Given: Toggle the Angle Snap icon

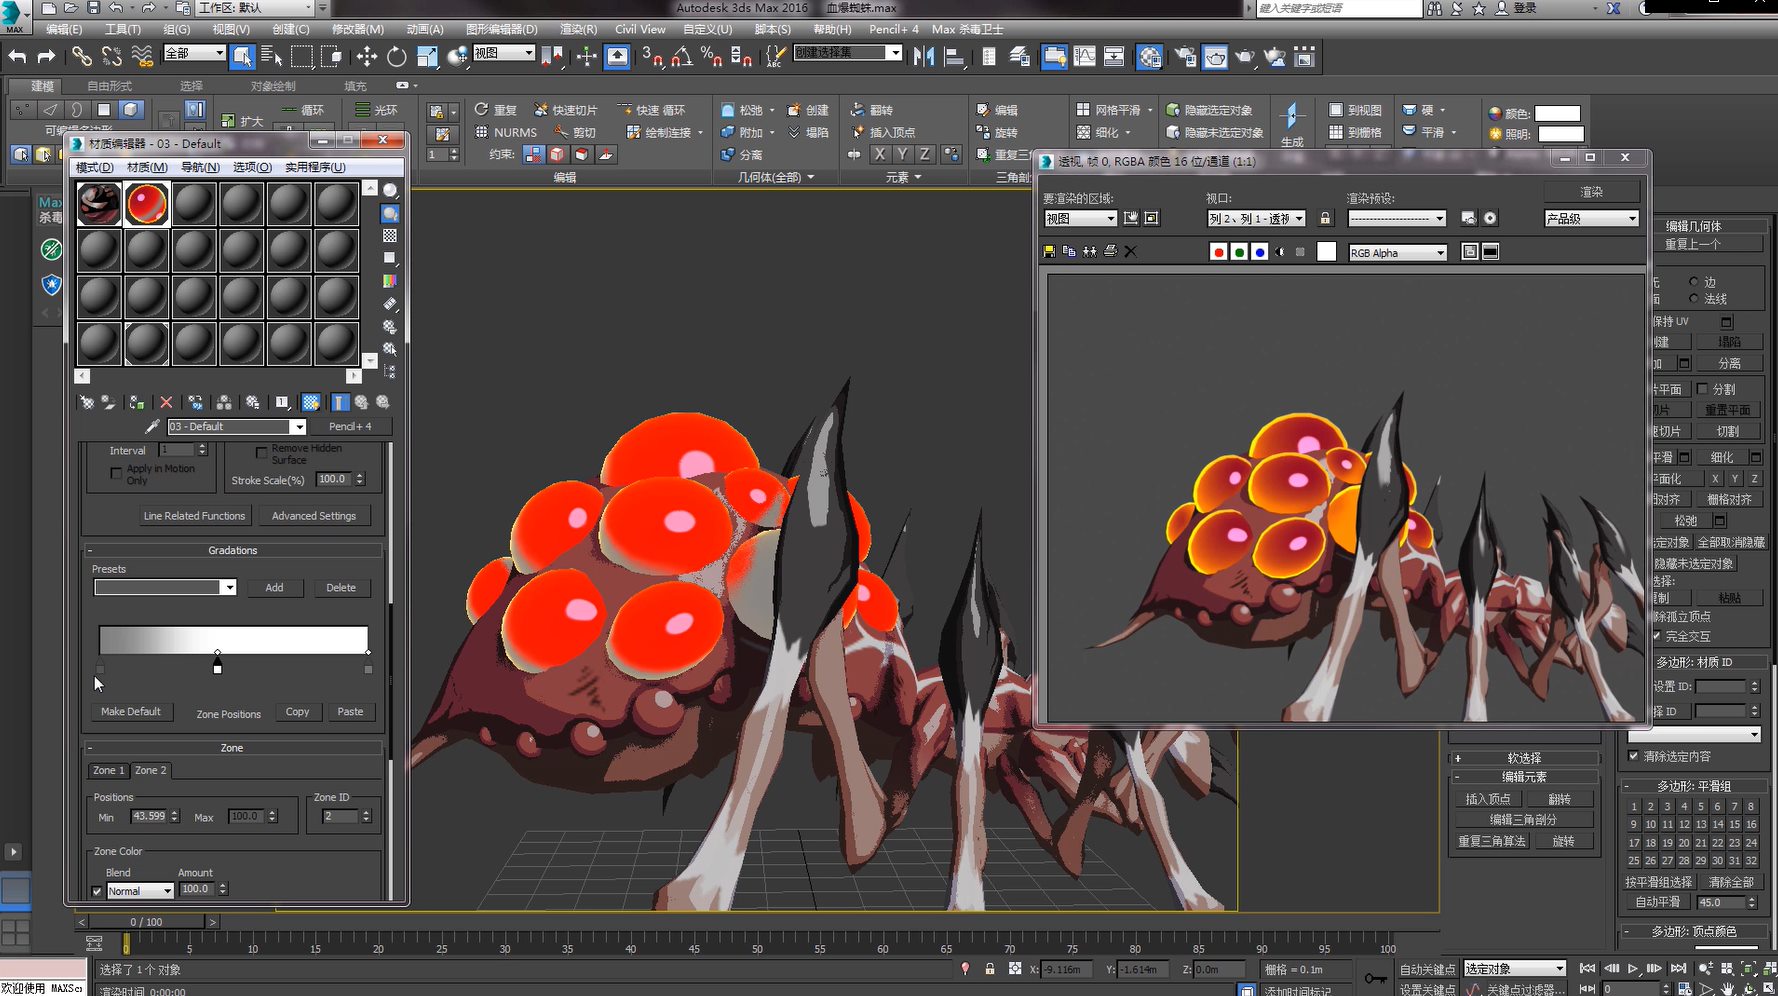Looking at the screenshot, I should click(x=682, y=57).
